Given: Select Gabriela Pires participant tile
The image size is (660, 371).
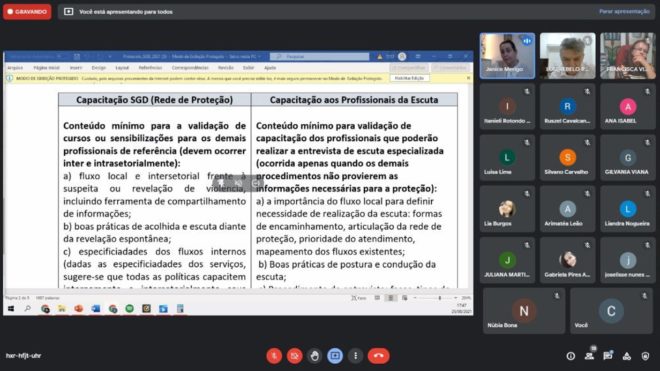Looking at the screenshot, I should click(567, 260).
